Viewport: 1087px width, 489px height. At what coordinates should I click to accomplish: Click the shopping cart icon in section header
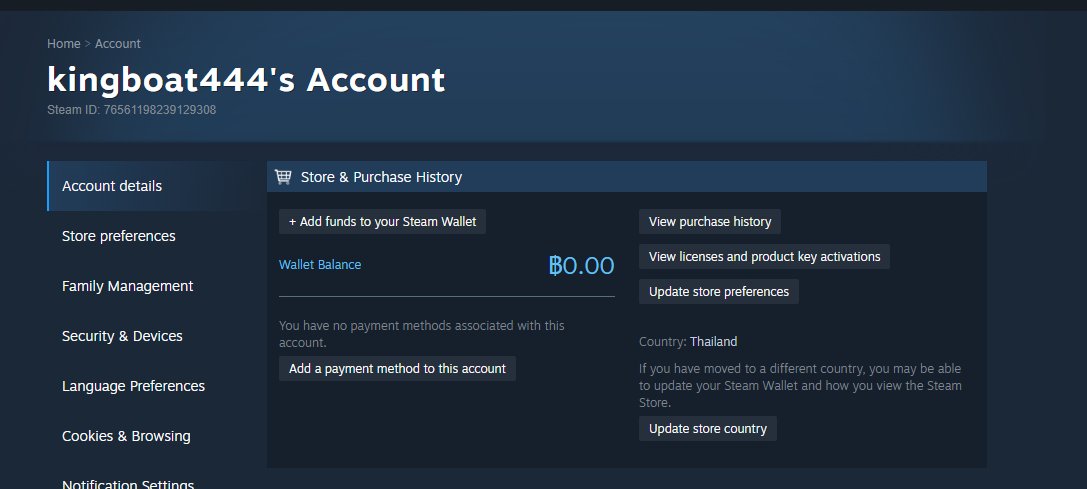(283, 177)
